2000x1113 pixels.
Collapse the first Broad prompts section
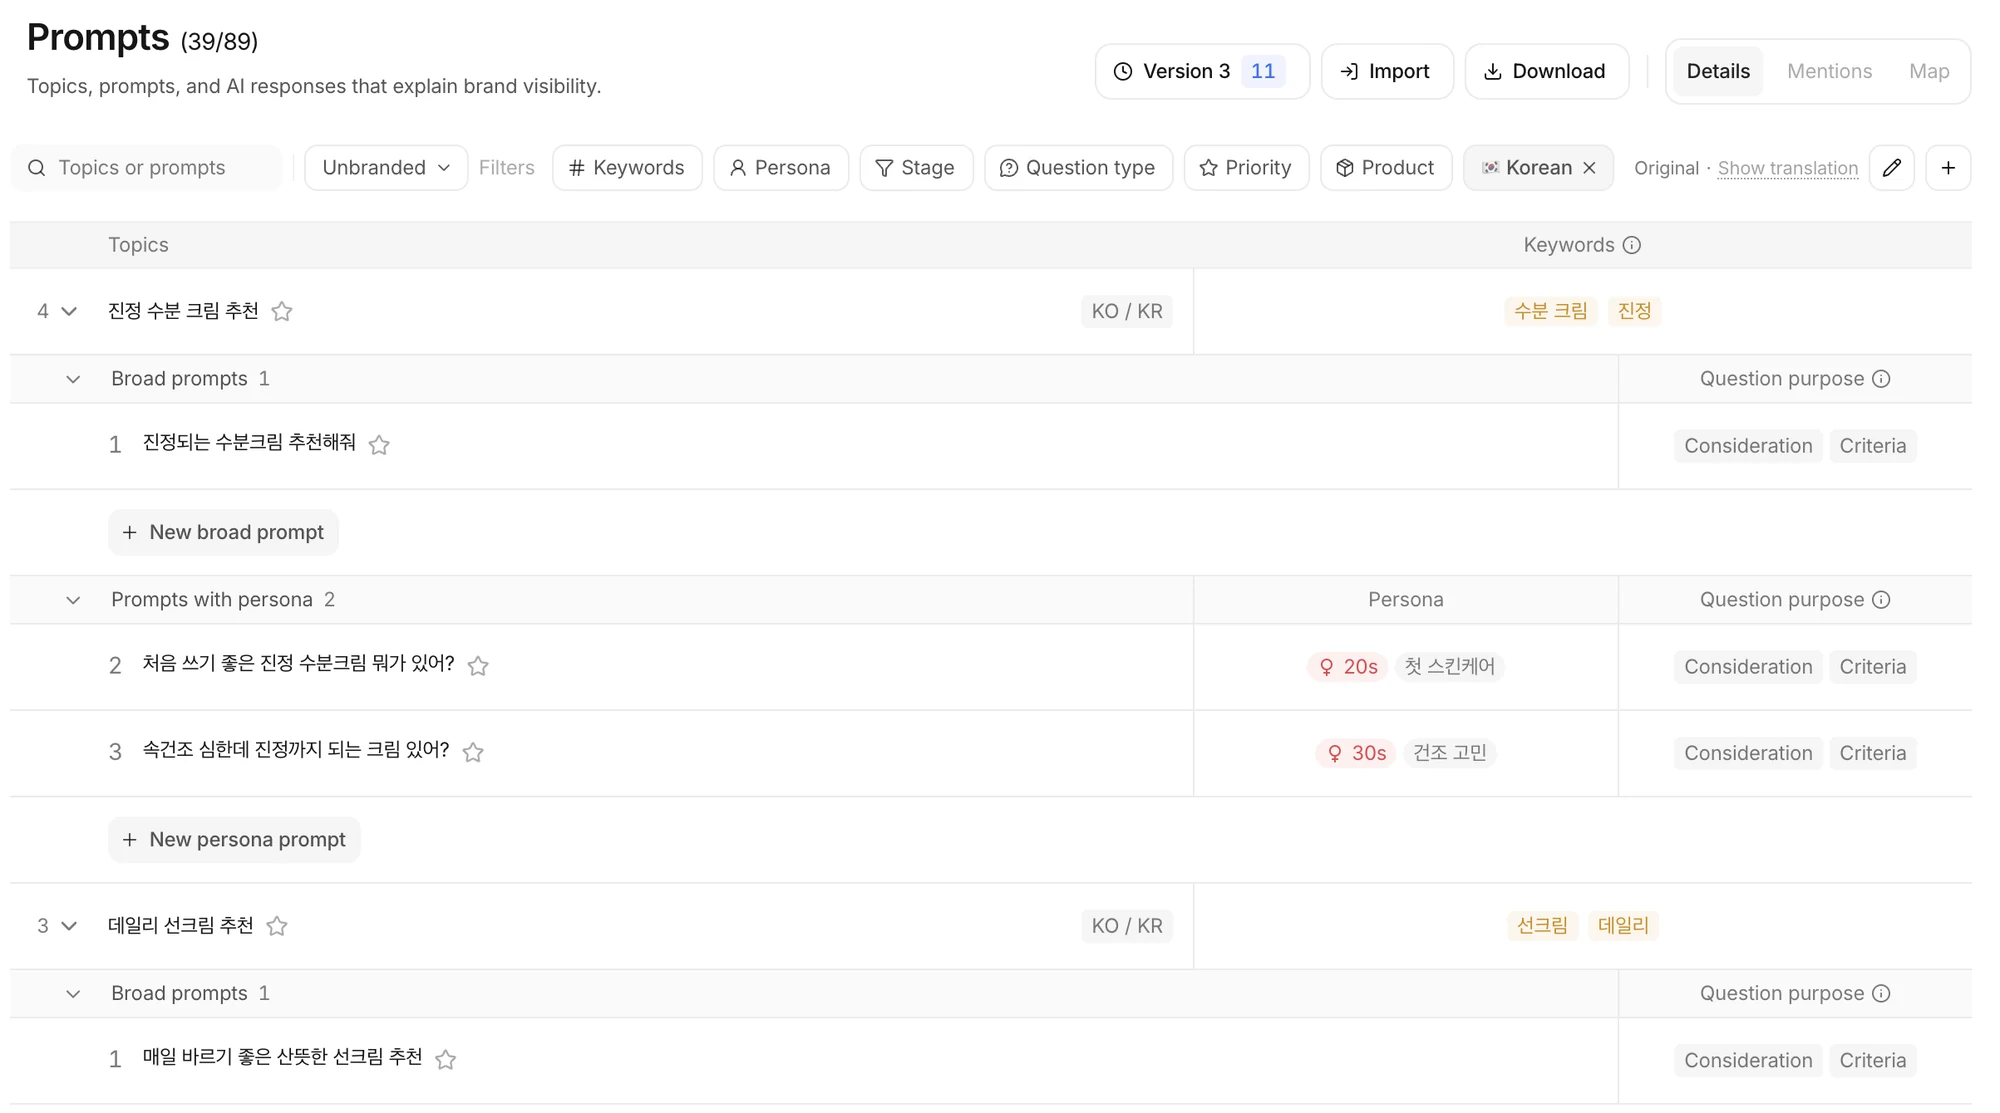(x=73, y=379)
